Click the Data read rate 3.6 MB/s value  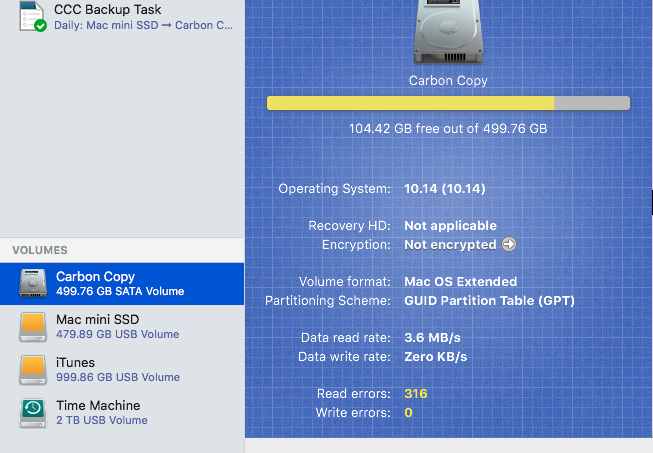point(432,338)
